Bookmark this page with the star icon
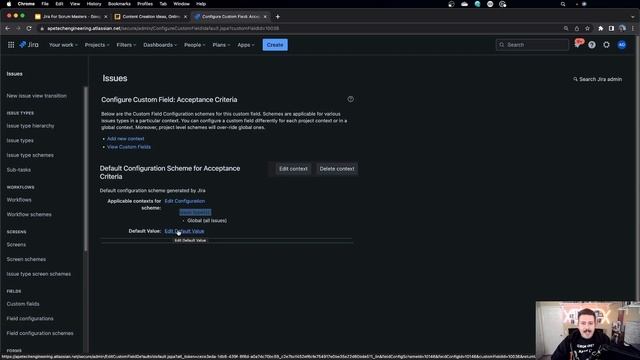This screenshot has width=640, height=360. pos(587,29)
